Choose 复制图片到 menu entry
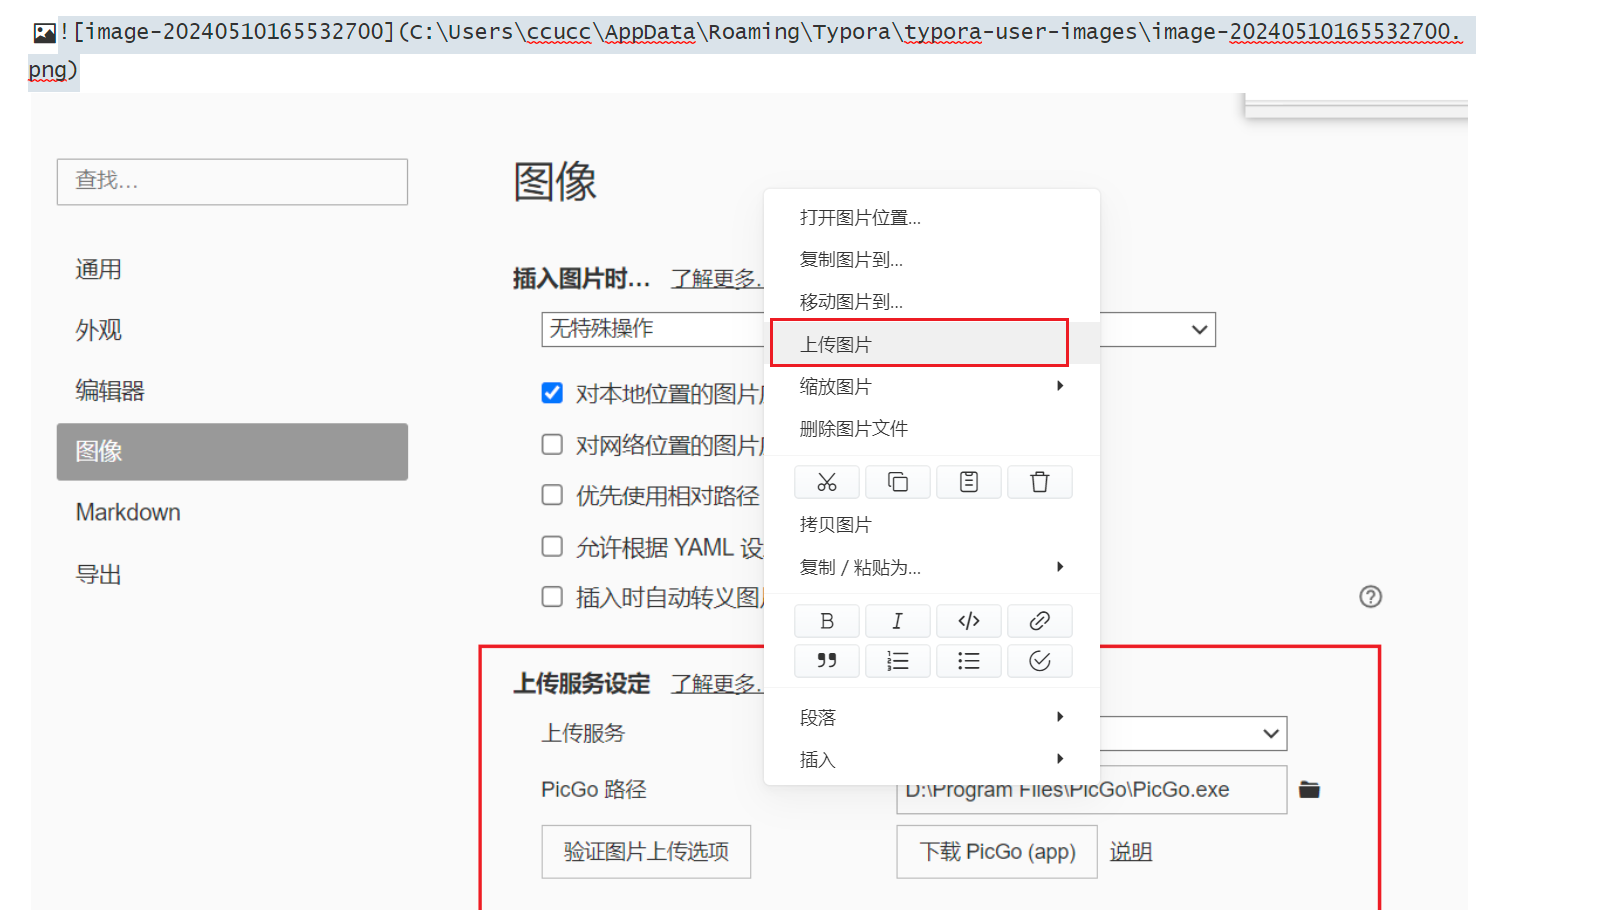The height and width of the screenshot is (910, 1615). [932, 259]
